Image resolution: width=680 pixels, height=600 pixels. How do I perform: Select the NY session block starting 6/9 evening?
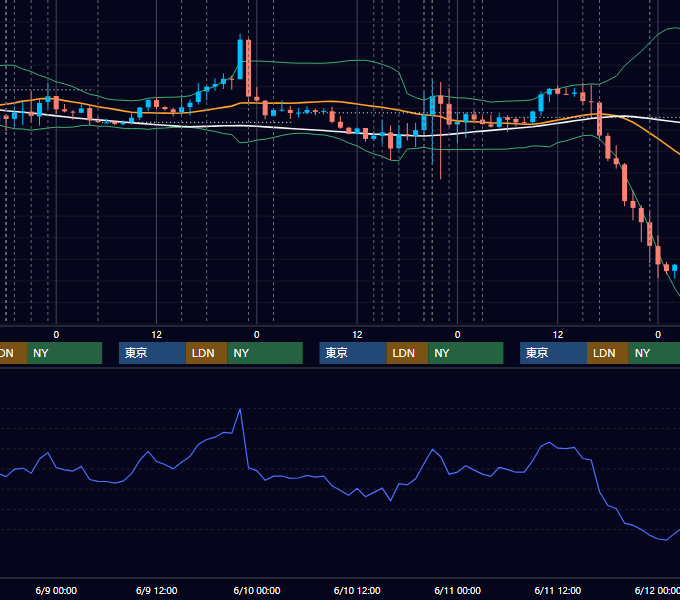[265, 353]
